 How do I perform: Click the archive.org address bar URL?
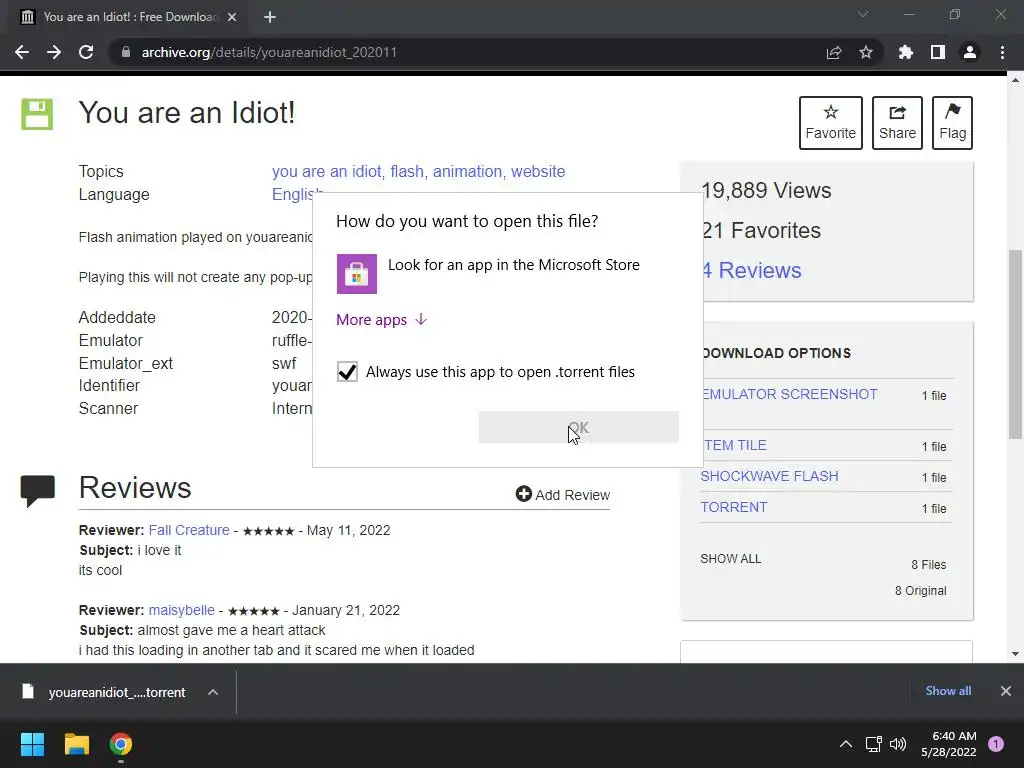coord(269,52)
